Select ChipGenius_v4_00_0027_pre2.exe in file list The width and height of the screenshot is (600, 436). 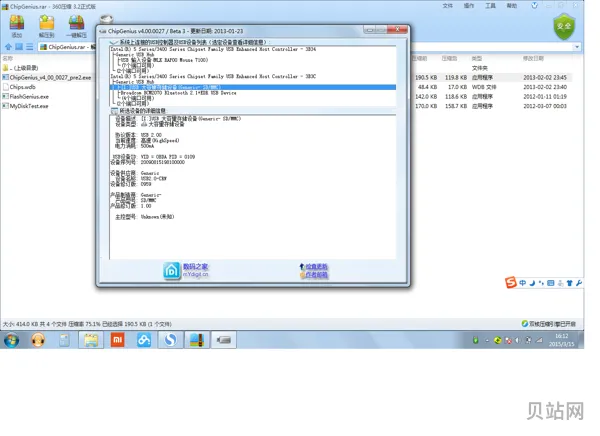(x=47, y=77)
